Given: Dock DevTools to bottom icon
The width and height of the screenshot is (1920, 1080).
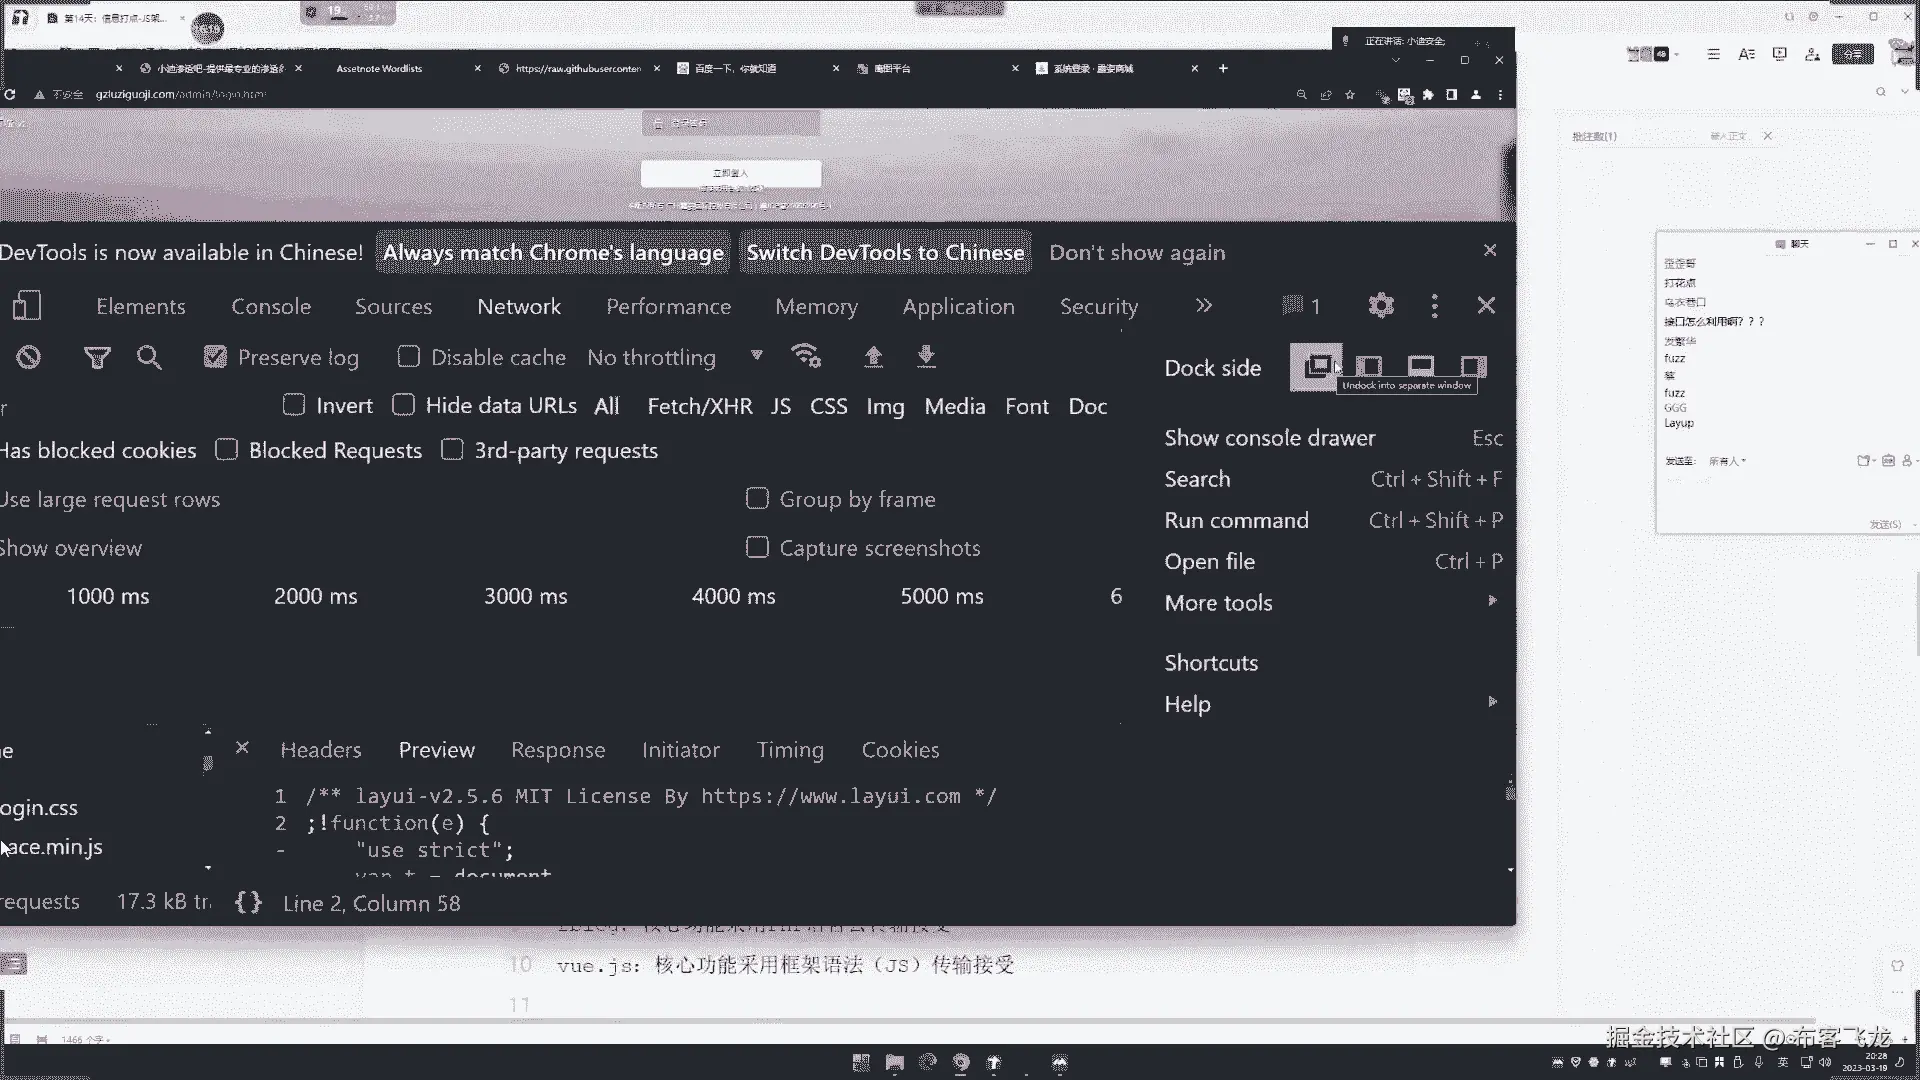Looking at the screenshot, I should (x=1421, y=366).
